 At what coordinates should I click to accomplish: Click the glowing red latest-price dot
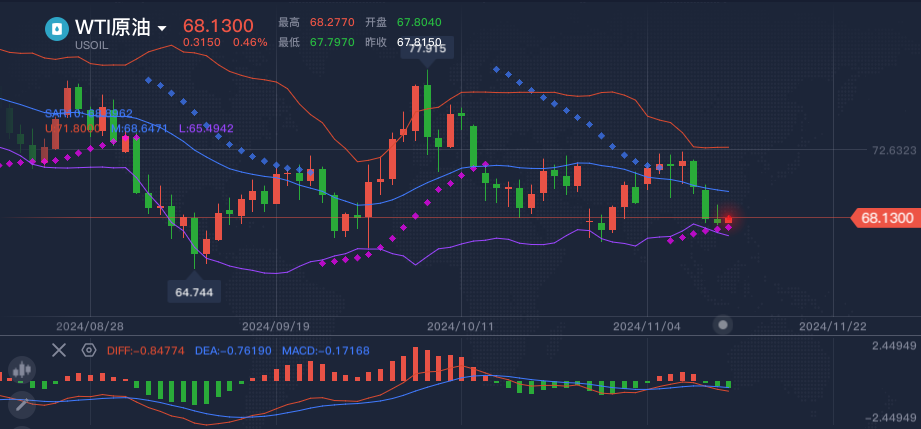pyautogui.click(x=728, y=220)
